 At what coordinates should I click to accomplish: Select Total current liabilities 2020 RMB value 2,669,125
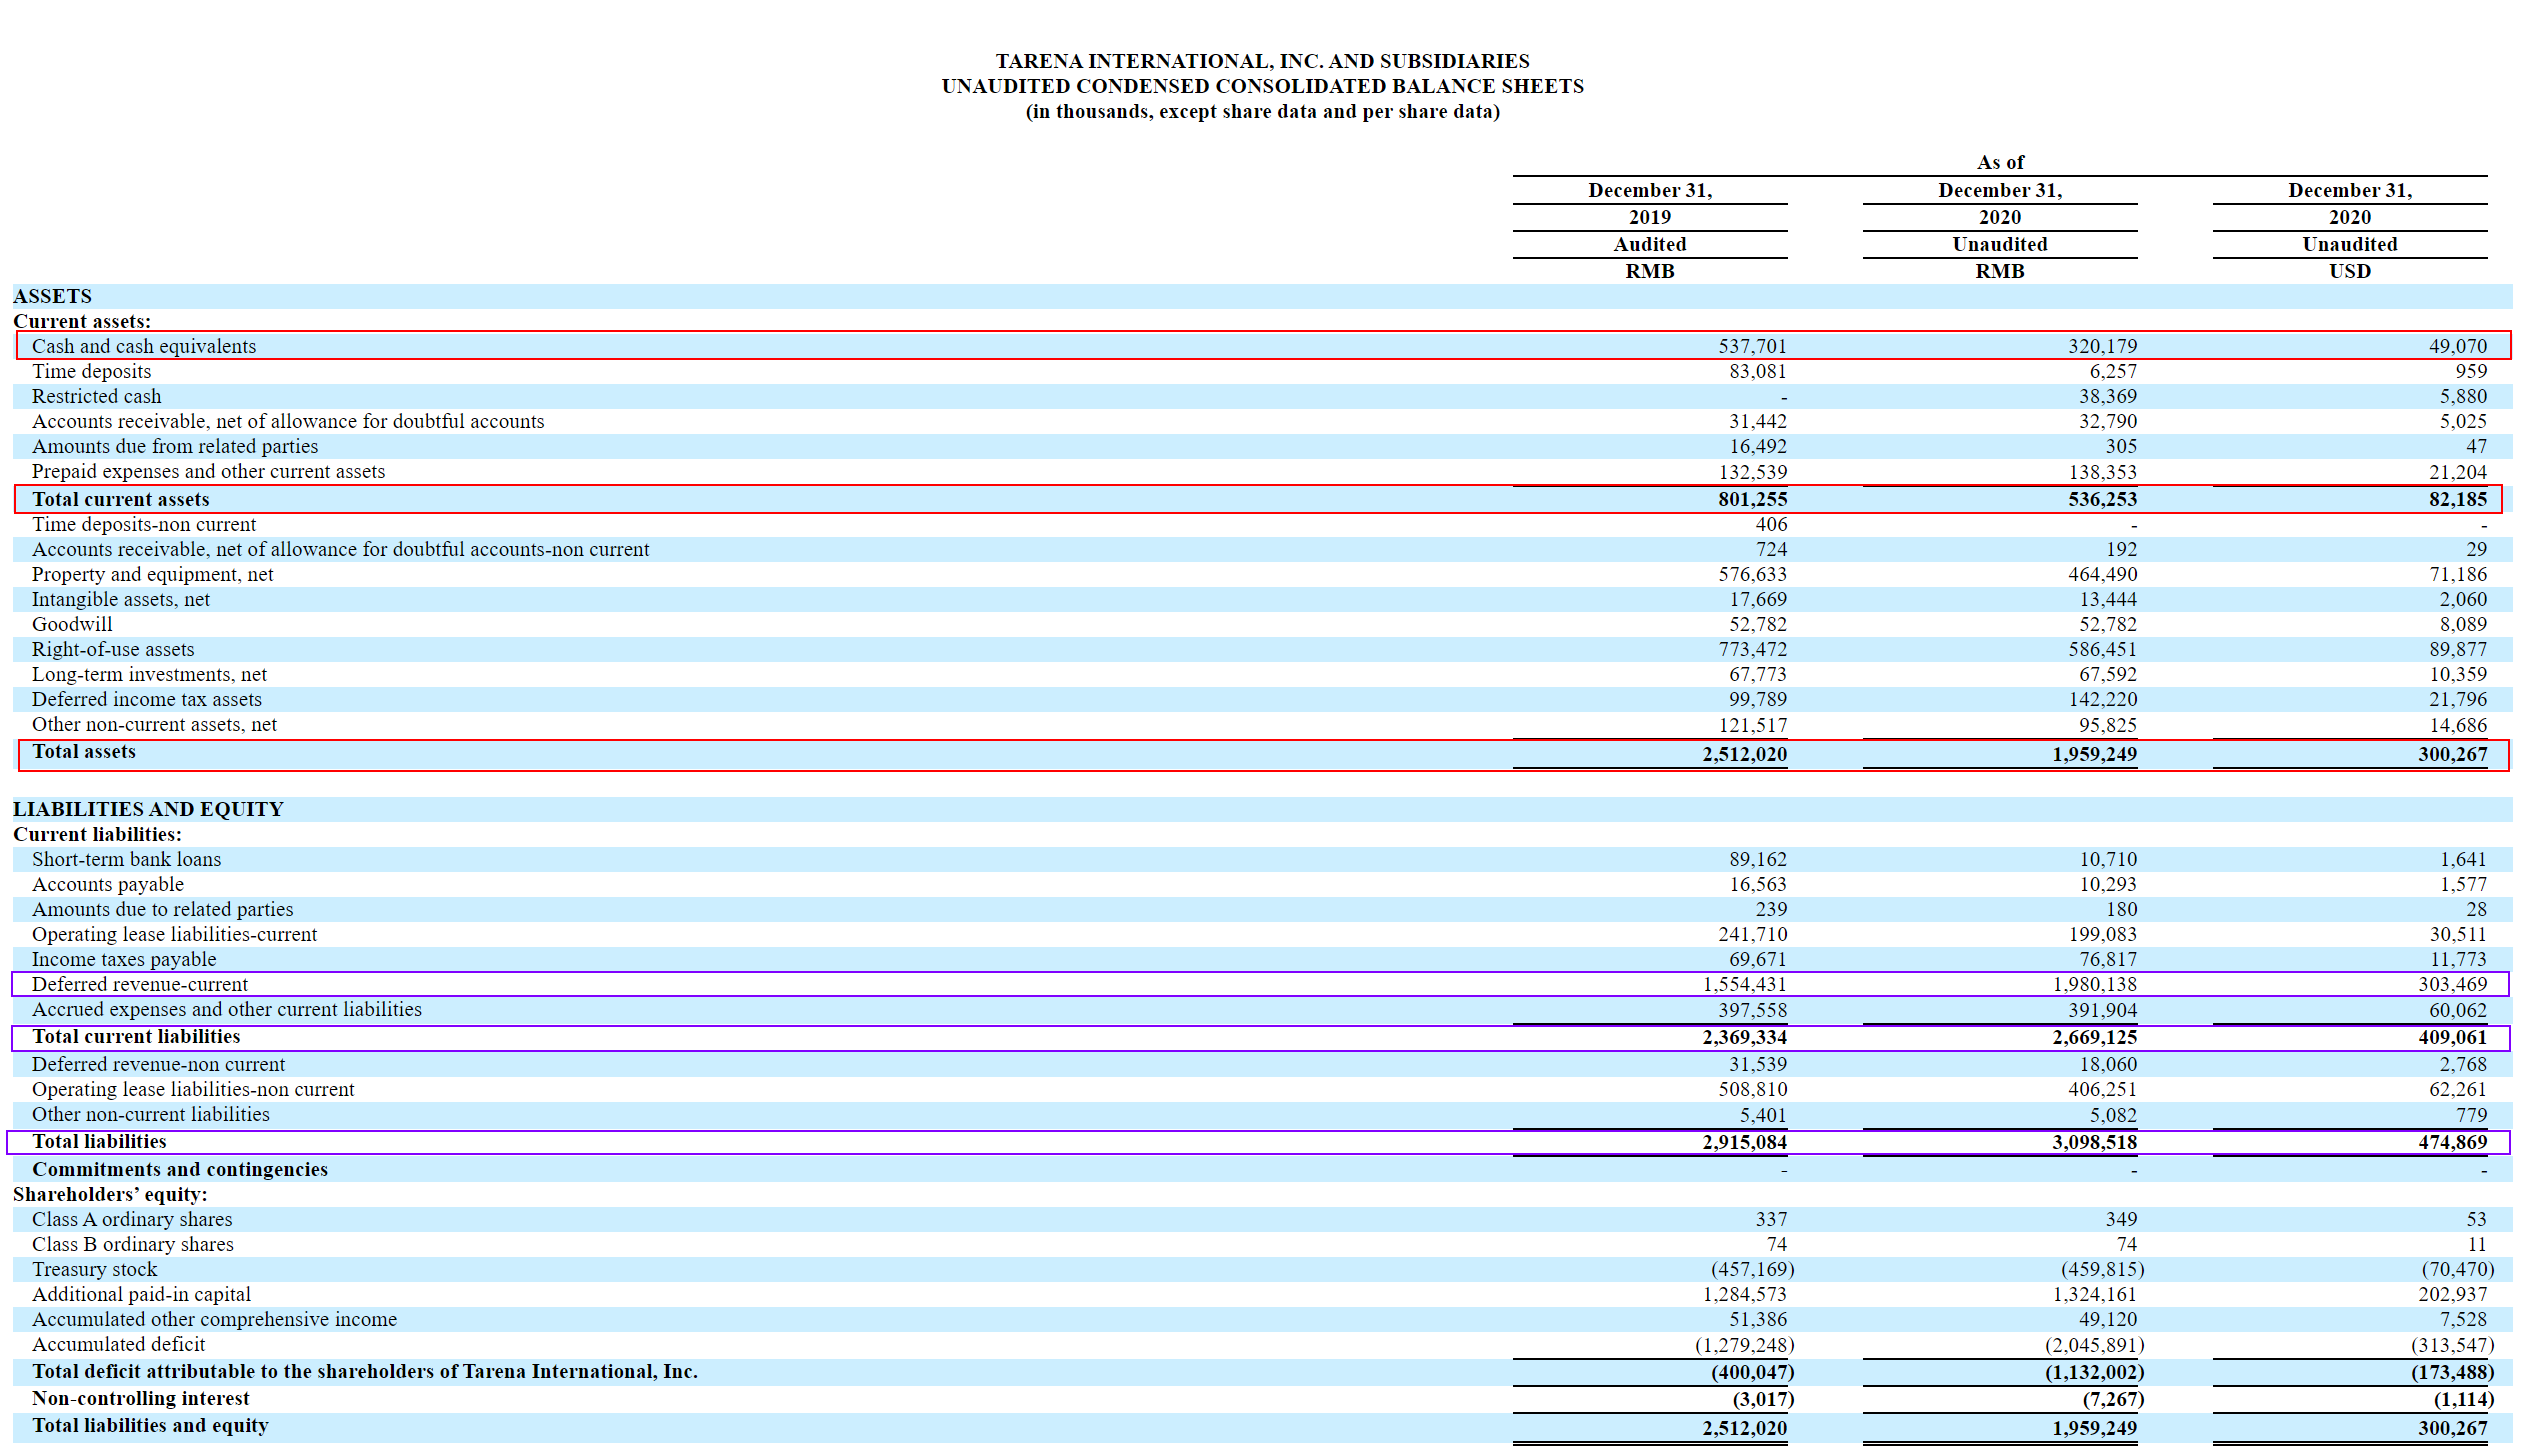click(x=2094, y=1037)
